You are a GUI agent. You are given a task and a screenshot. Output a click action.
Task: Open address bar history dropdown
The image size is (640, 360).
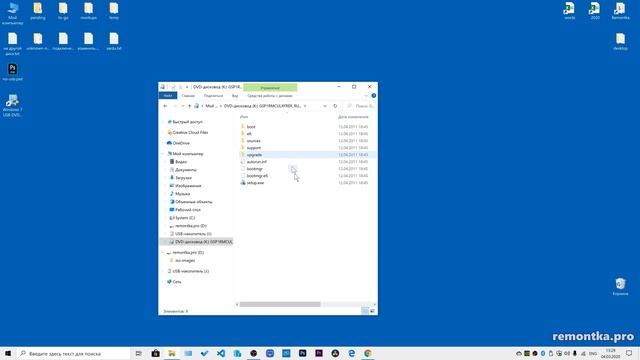[x=325, y=106]
